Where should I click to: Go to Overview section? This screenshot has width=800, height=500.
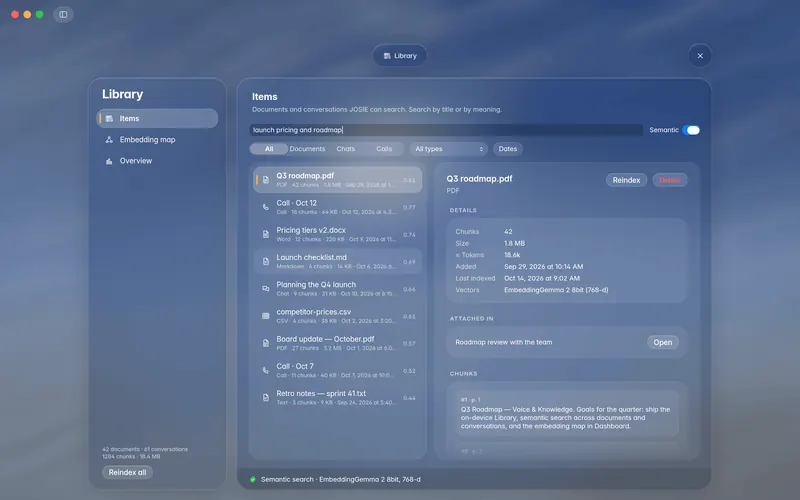(157, 161)
